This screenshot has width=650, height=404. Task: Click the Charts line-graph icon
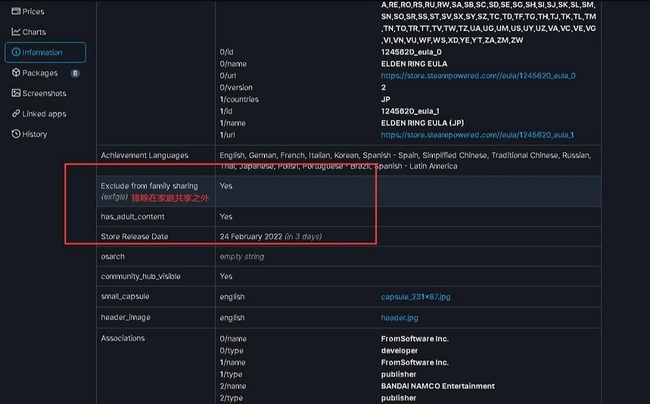pyautogui.click(x=16, y=32)
